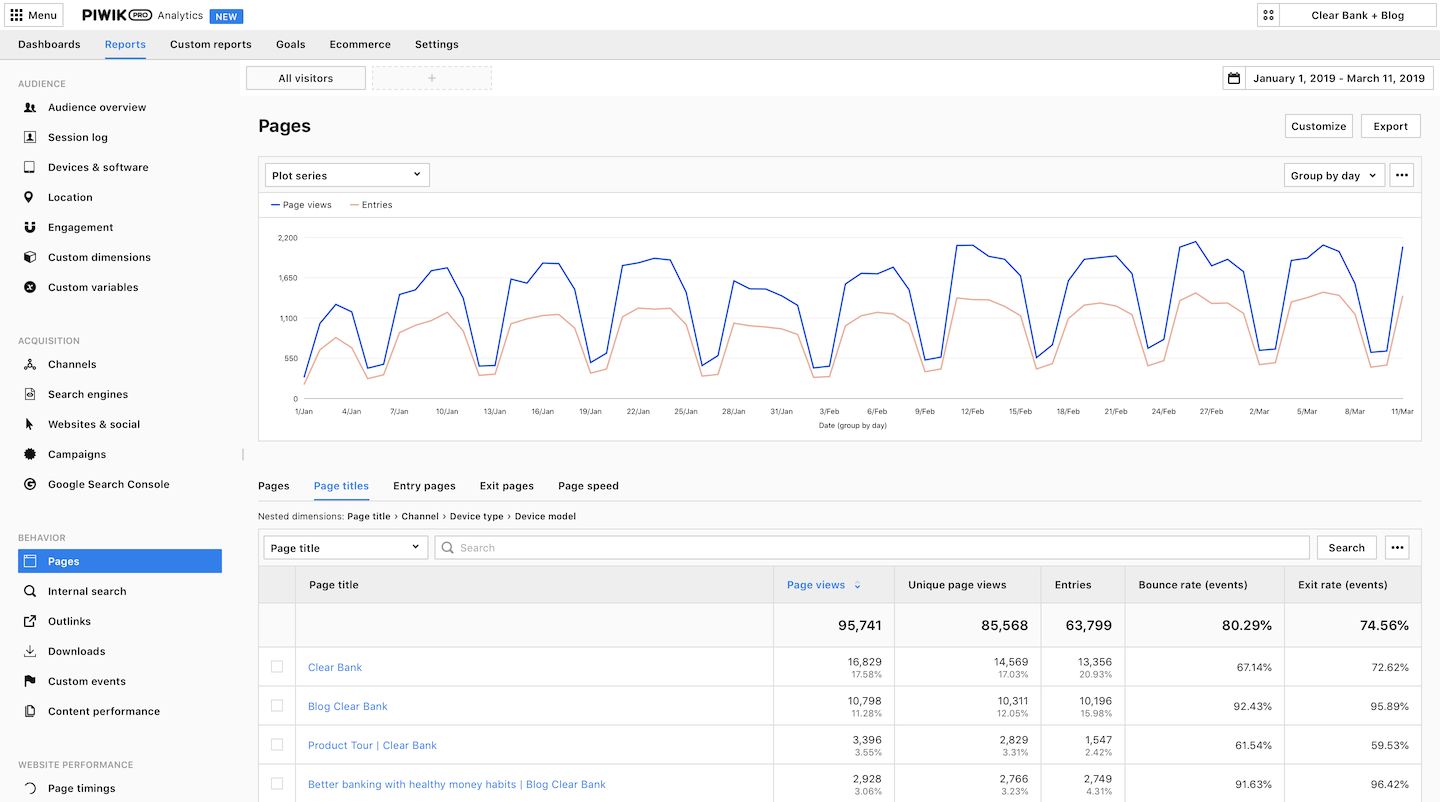
Task: Click the Page timings icon
Action: click(x=30, y=788)
